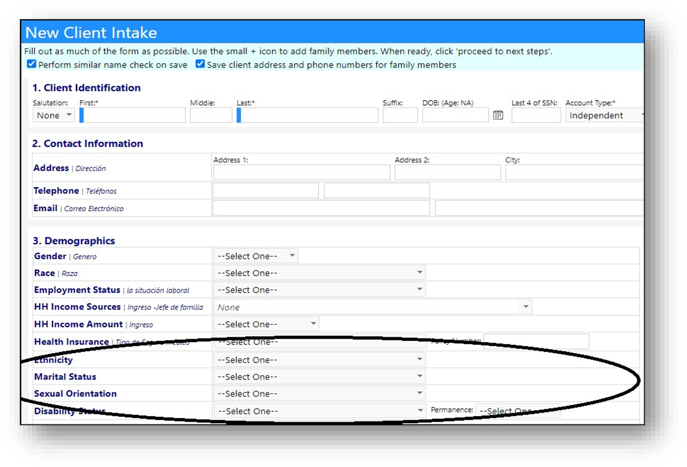Image resolution: width=687 pixels, height=467 pixels.
Task: Uncheck Perform similar name check on save
Action: point(32,64)
